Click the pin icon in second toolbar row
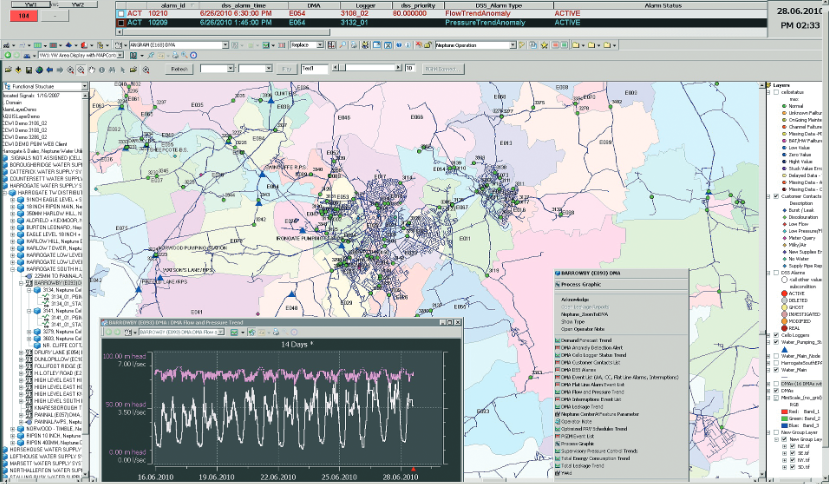This screenshot has height=484, width=829. pos(151,55)
